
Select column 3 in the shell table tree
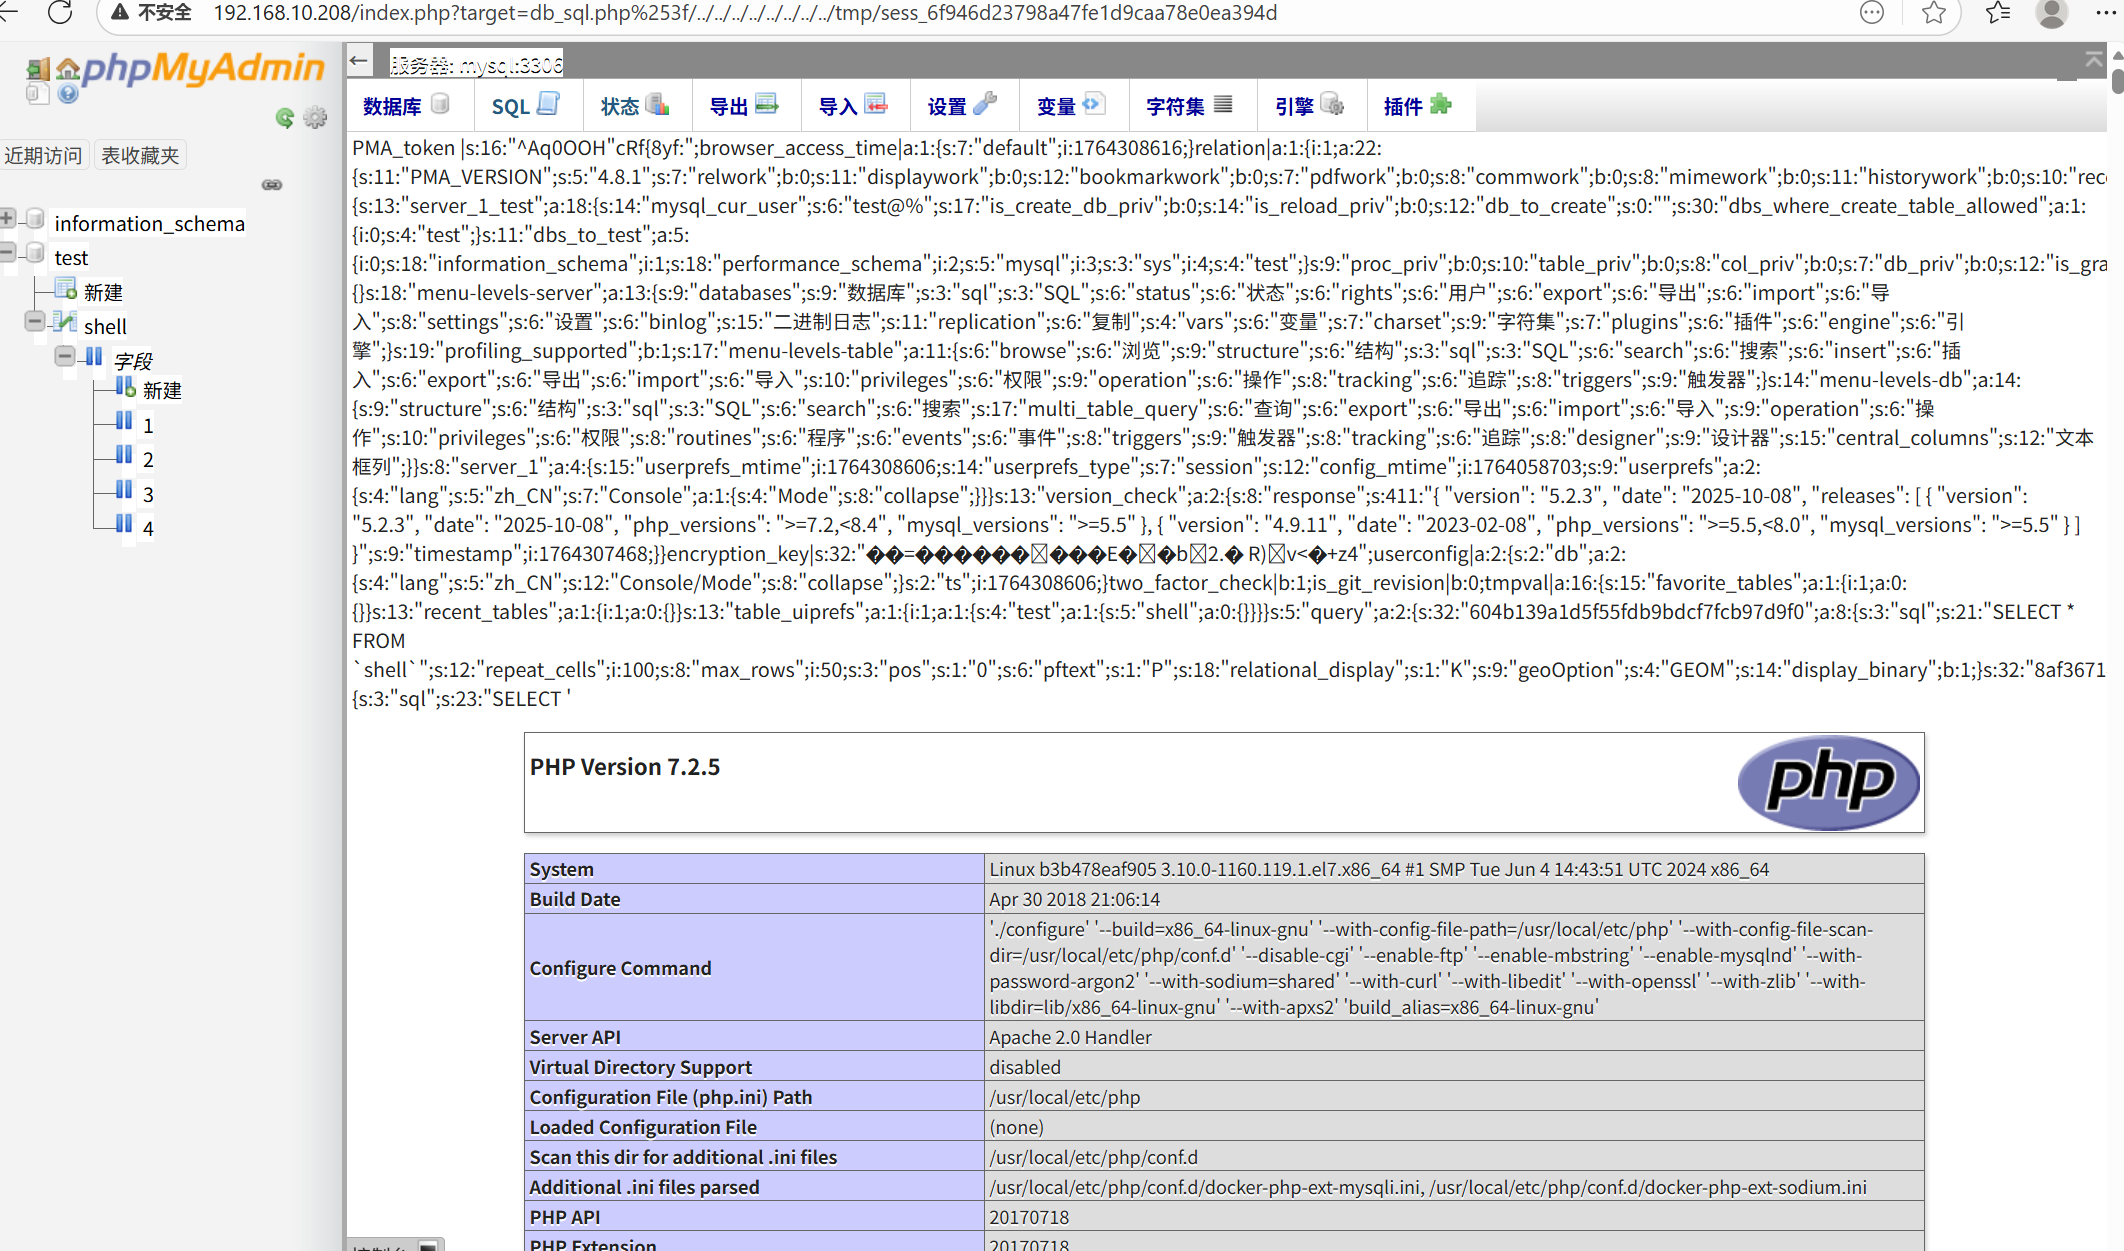tap(148, 494)
